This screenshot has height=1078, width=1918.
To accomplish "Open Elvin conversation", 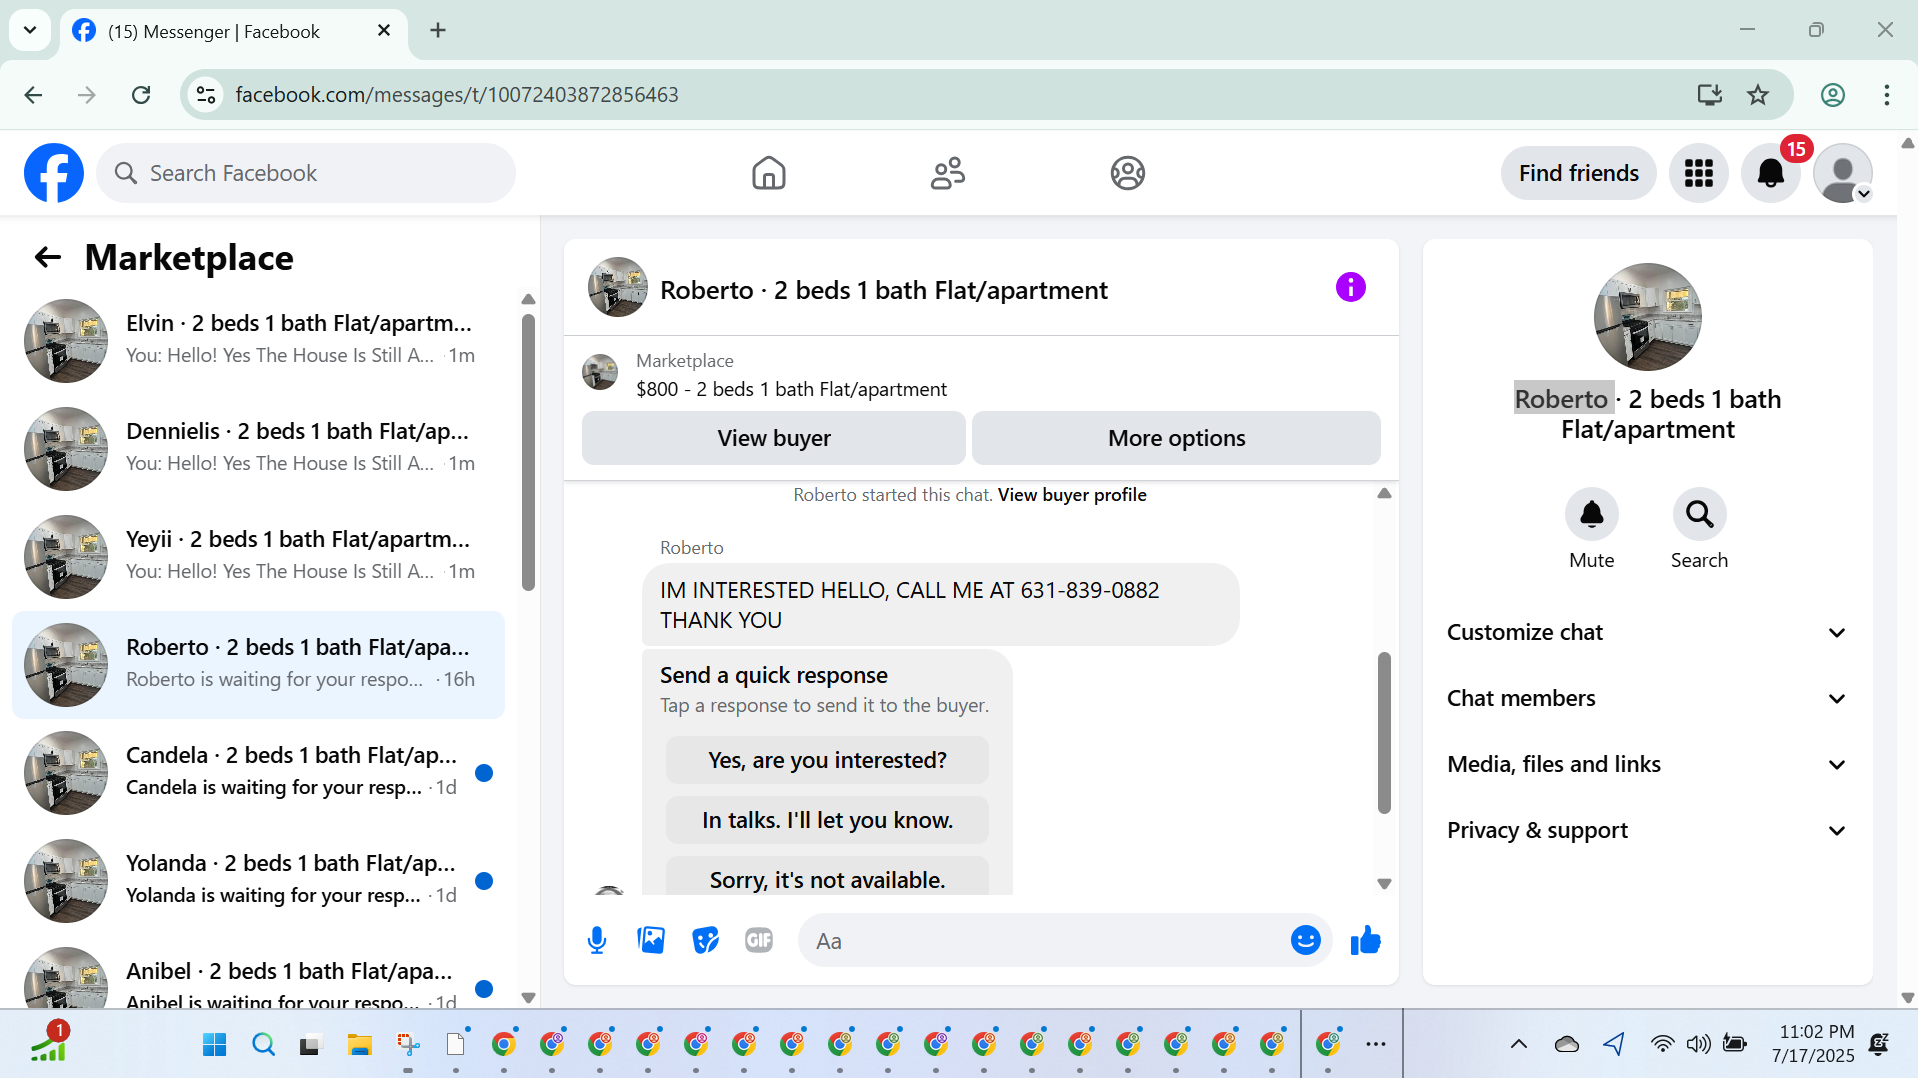I will point(258,340).
